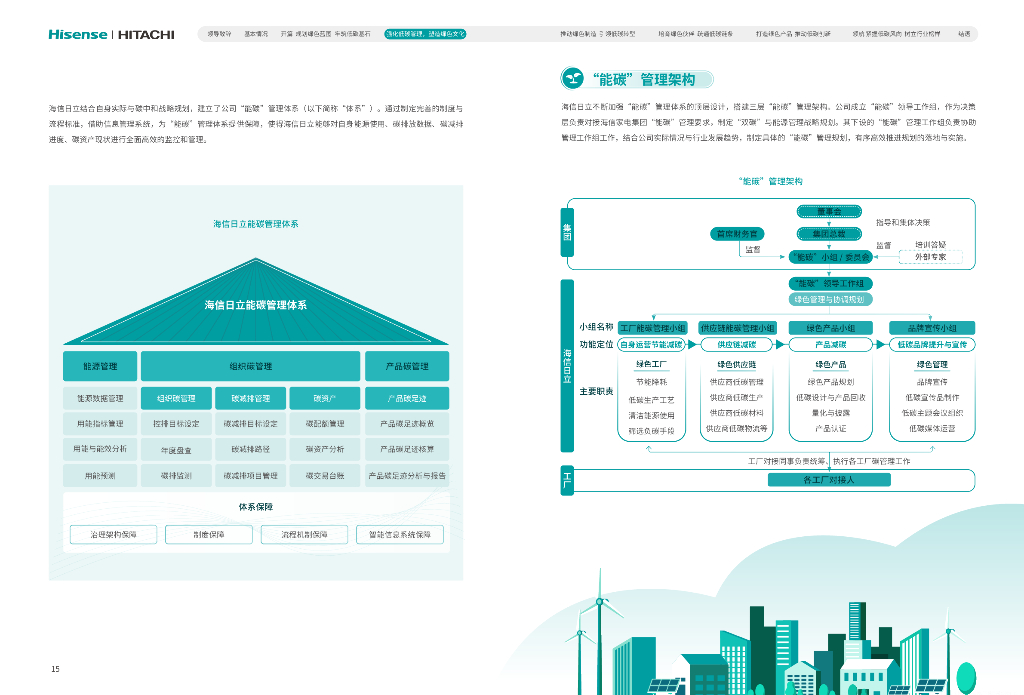Click the arrow after 供应链减碳
This screenshot has width=1024, height=695.
tap(780, 344)
